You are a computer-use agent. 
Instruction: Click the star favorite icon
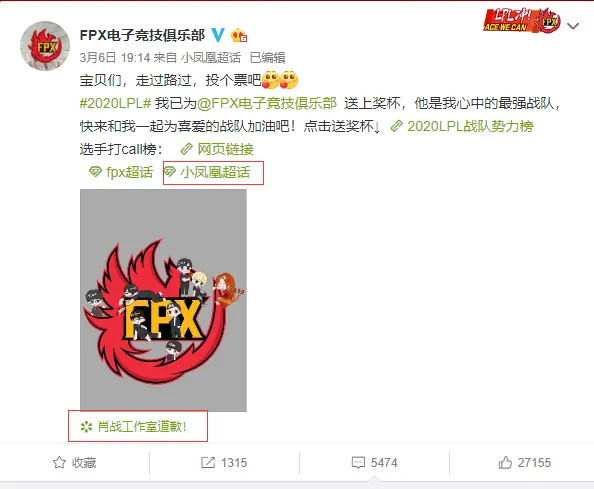click(x=59, y=462)
